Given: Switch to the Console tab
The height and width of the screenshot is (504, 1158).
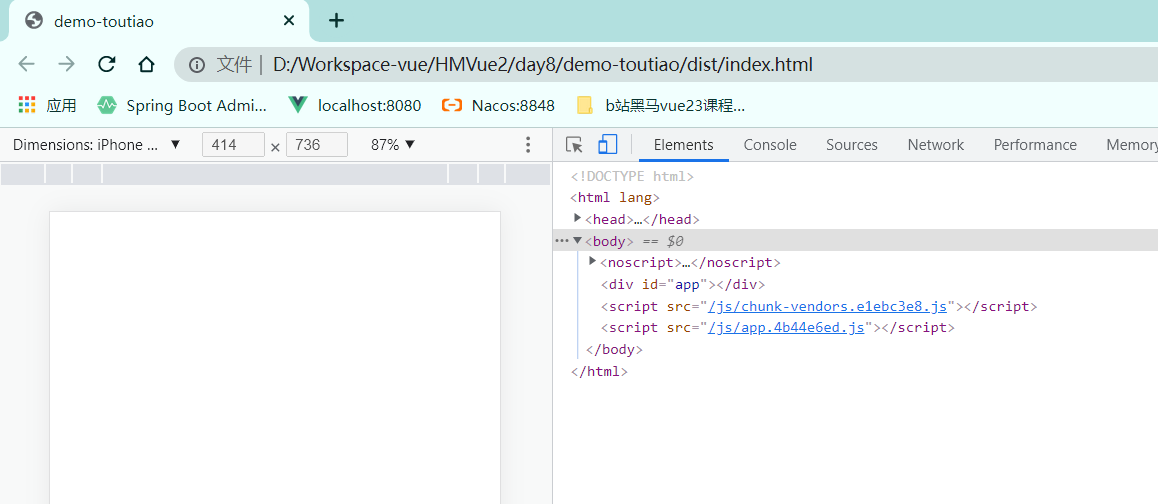Looking at the screenshot, I should pos(770,145).
